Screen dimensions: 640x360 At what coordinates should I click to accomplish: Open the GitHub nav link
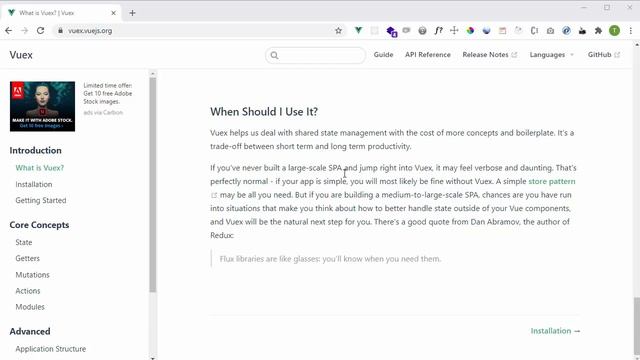[x=604, y=55]
